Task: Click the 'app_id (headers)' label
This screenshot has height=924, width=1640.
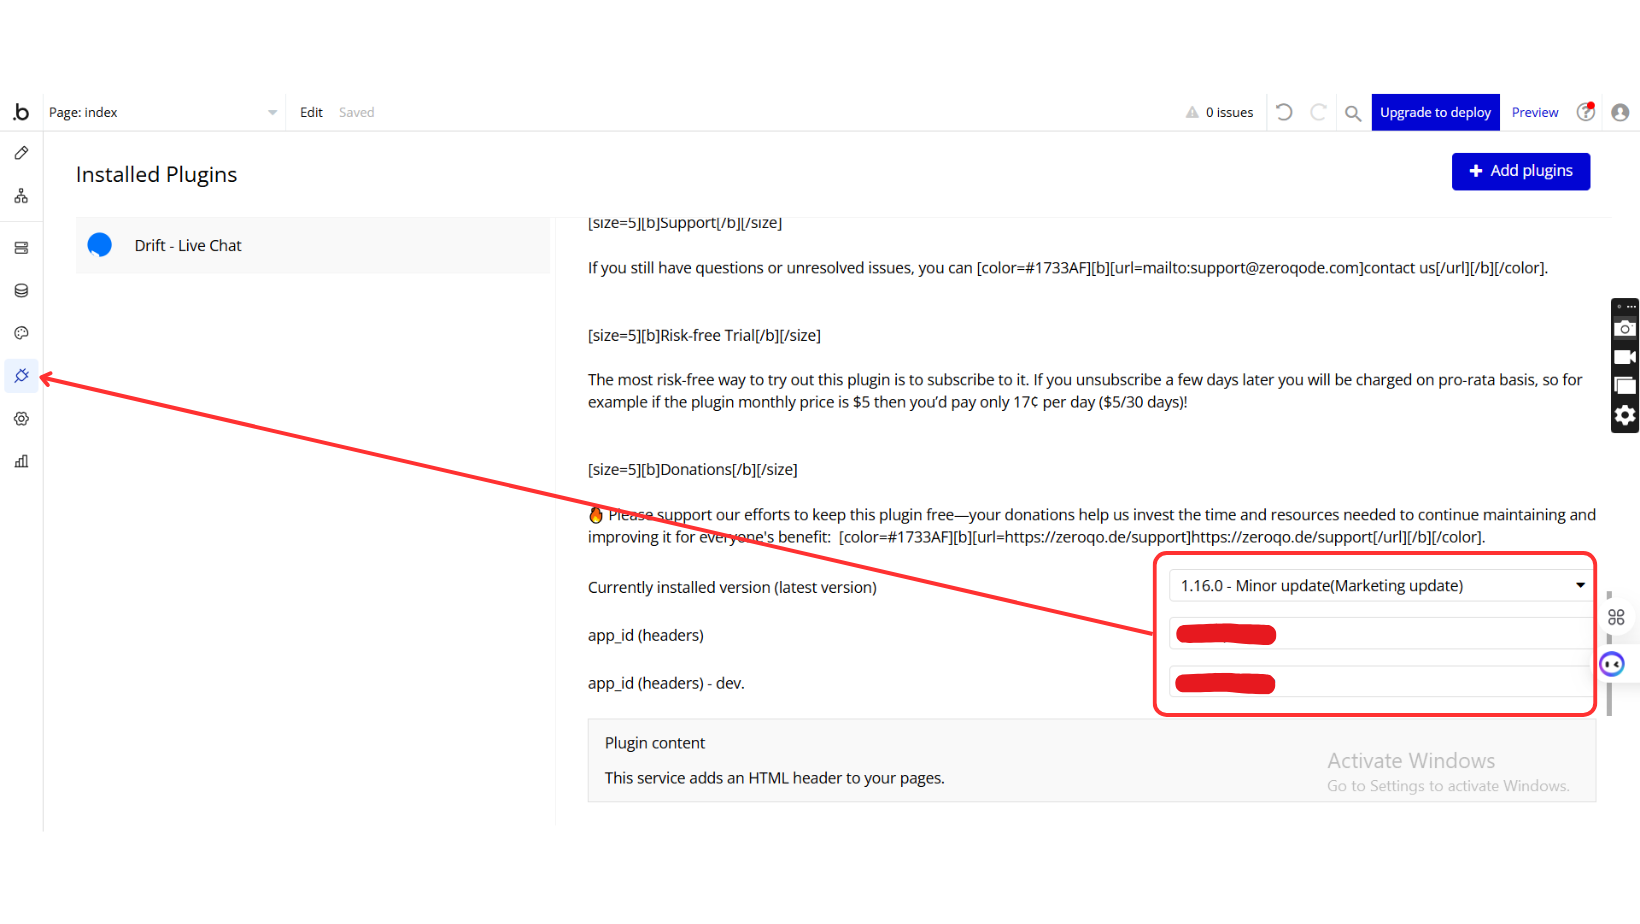Action: (x=646, y=635)
